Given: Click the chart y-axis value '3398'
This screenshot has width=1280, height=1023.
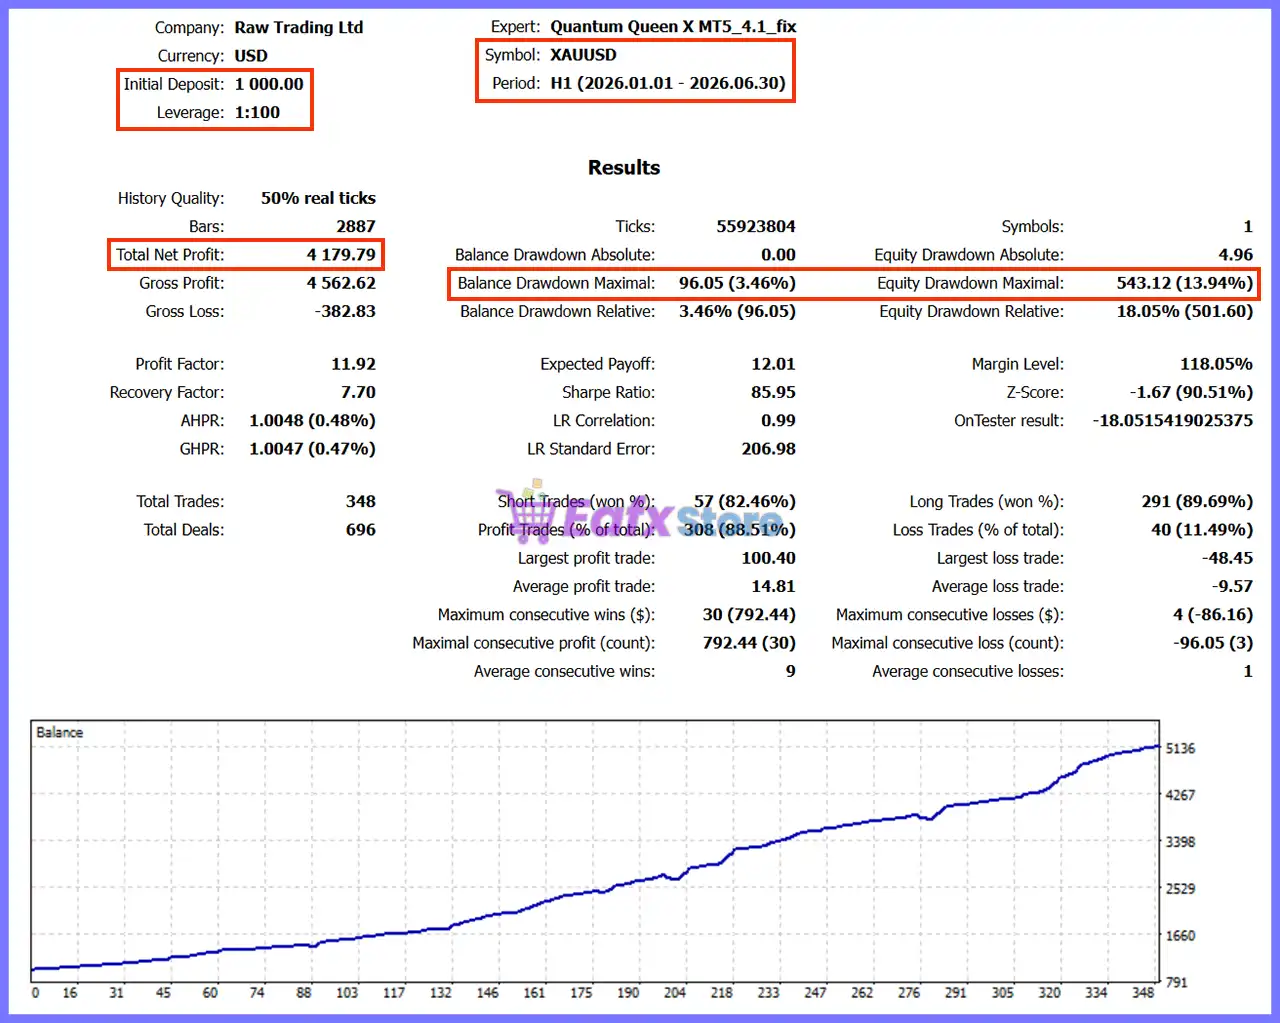Looking at the screenshot, I should [x=1180, y=842].
